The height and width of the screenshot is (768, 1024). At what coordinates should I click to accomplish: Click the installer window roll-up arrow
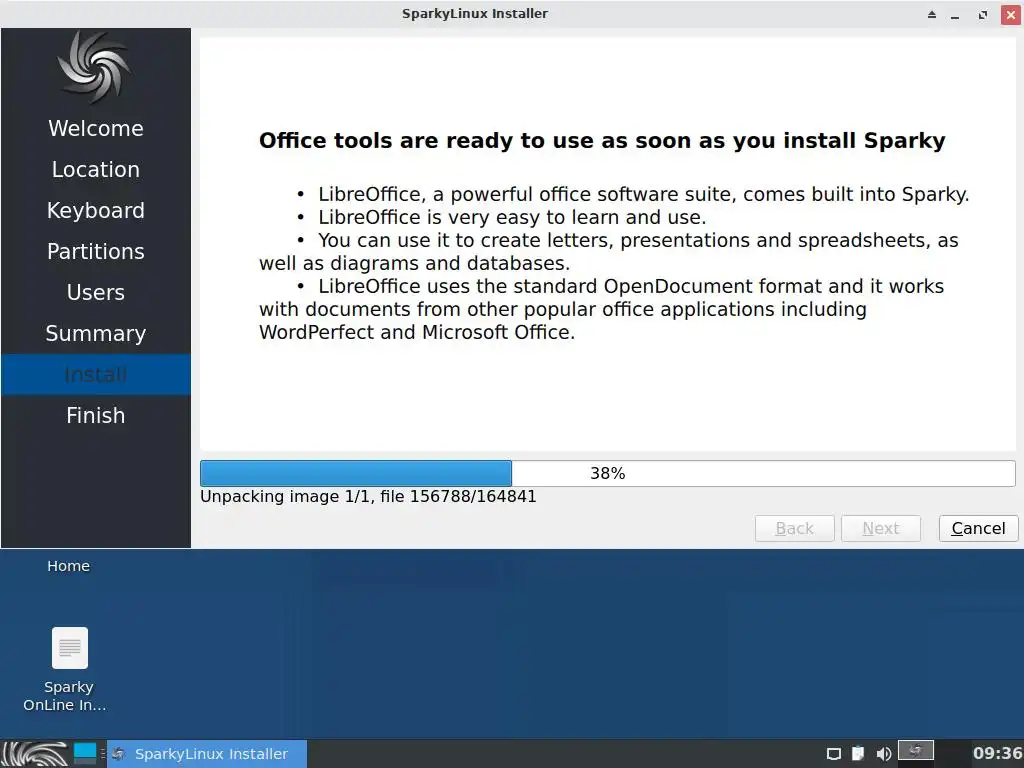click(x=932, y=14)
